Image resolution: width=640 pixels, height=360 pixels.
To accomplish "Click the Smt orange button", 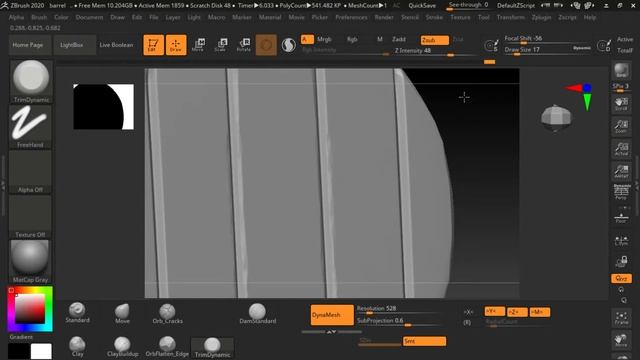I will tap(424, 341).
